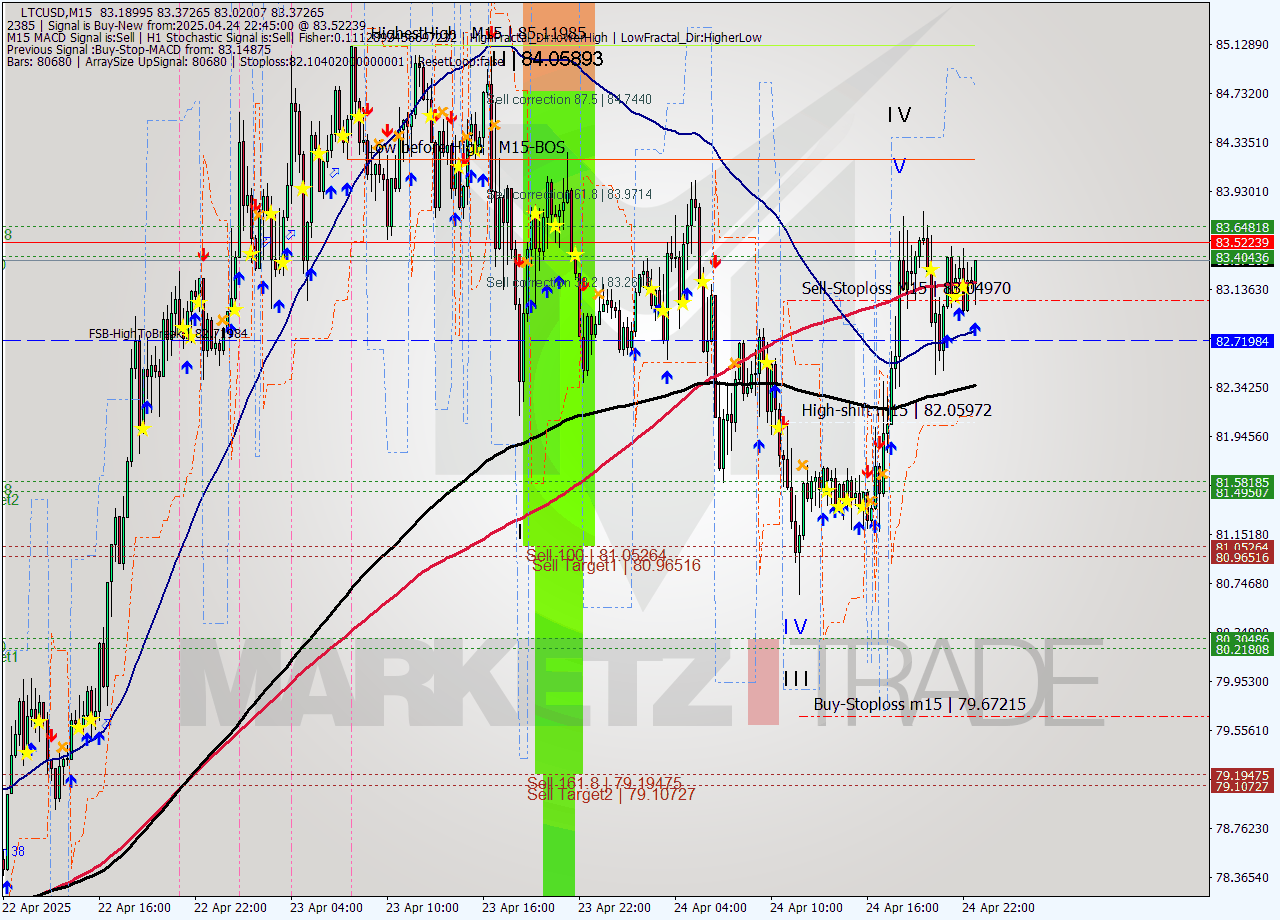Click the Roman numeral 'IV' marker top right
This screenshot has width=1280, height=920.
point(897,115)
